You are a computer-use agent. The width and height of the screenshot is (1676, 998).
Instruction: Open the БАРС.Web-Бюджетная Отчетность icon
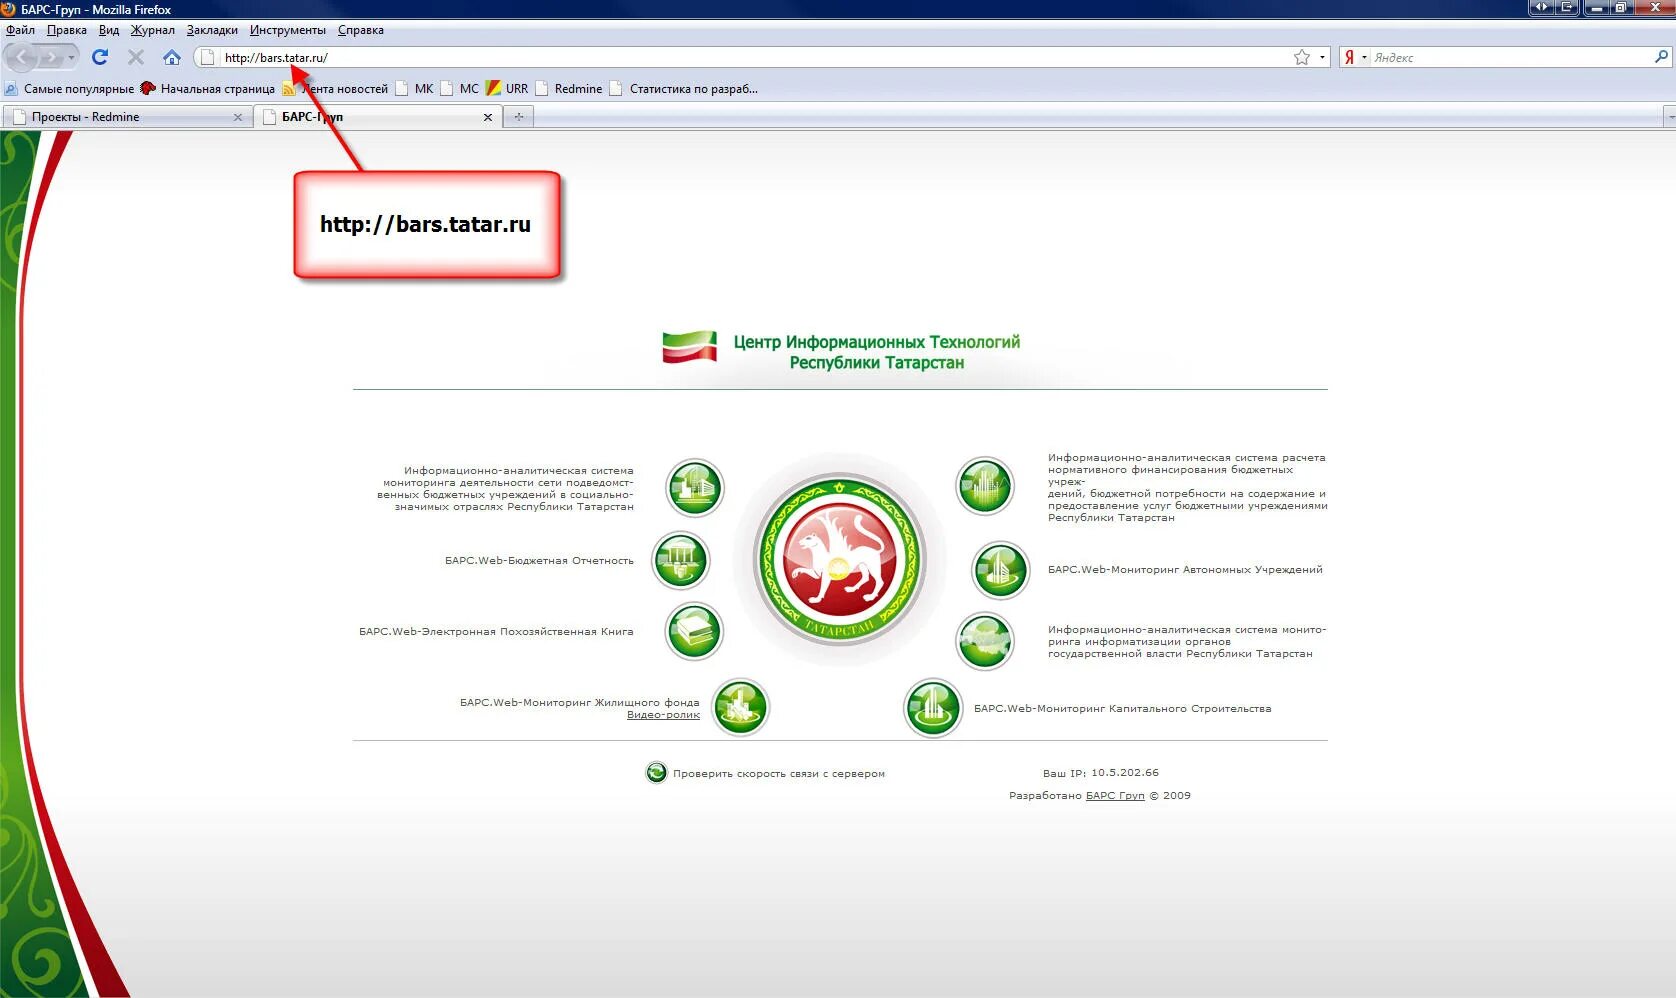coord(681,561)
